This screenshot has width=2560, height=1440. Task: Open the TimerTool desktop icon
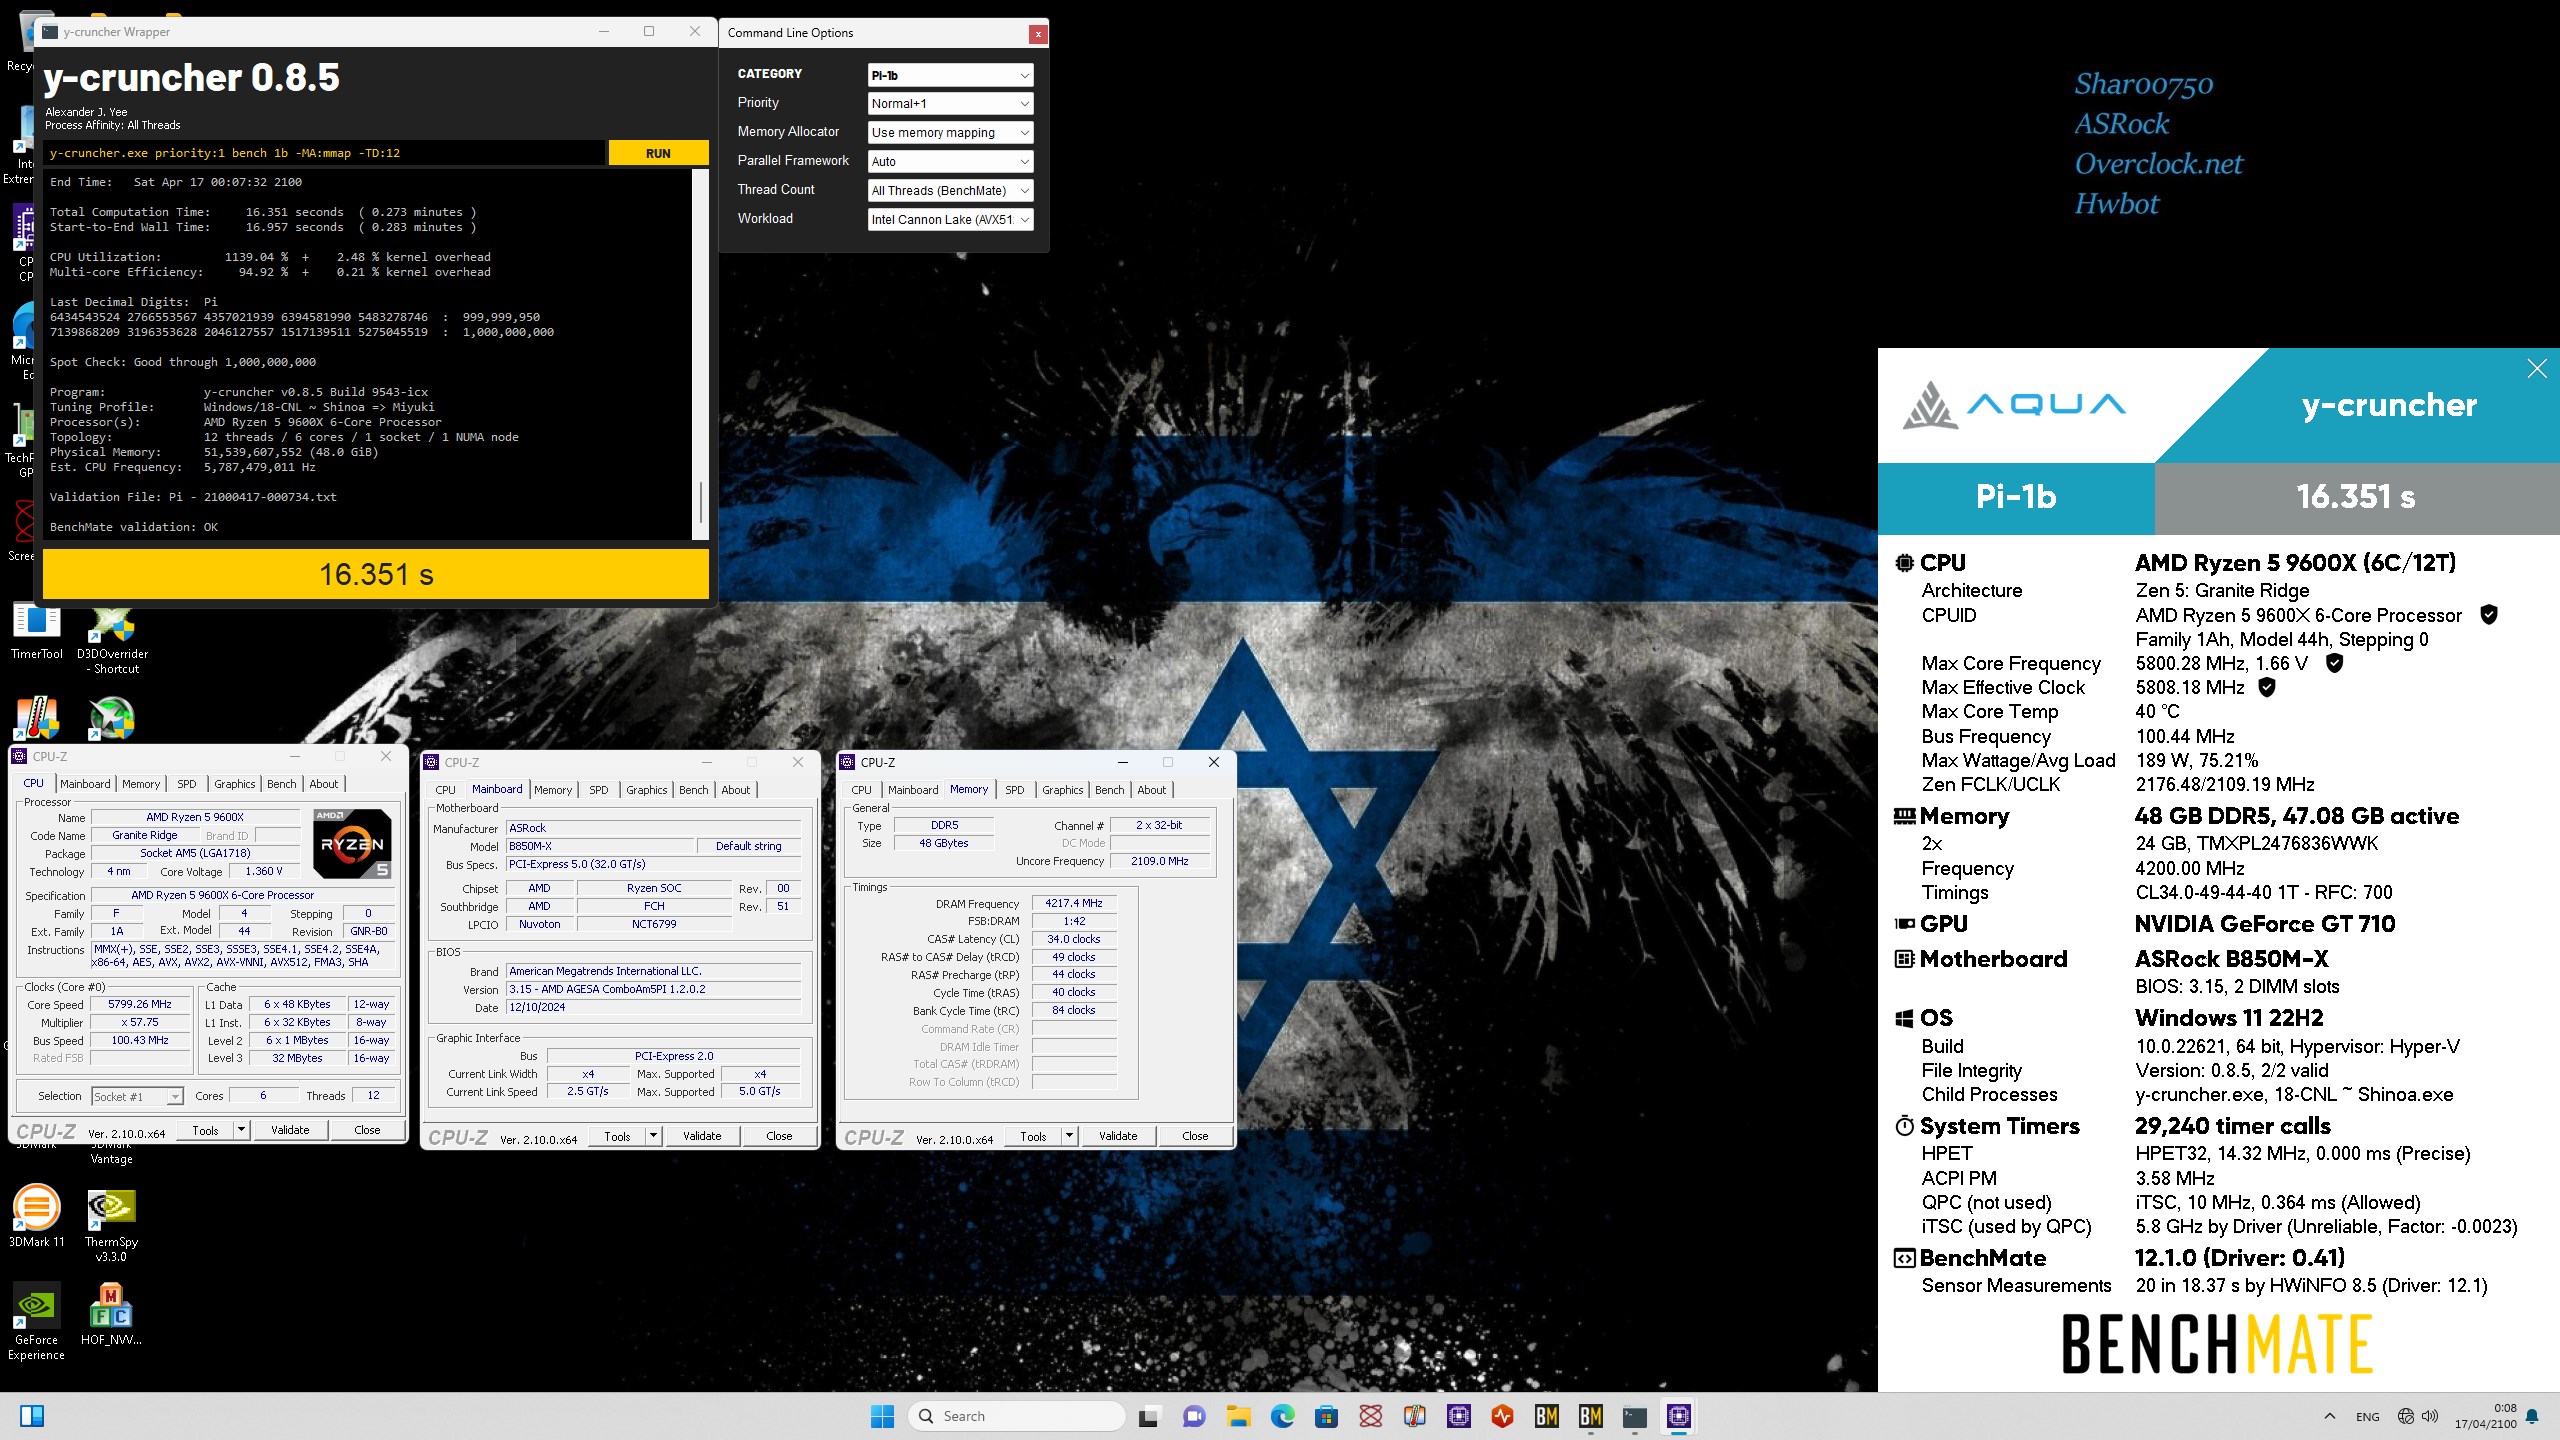click(x=36, y=632)
